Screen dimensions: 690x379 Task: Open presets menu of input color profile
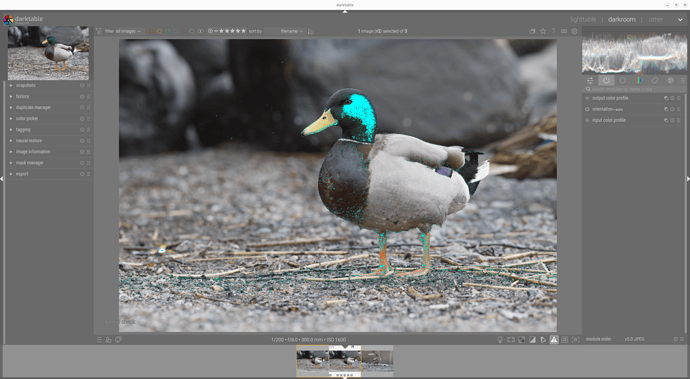(x=679, y=120)
